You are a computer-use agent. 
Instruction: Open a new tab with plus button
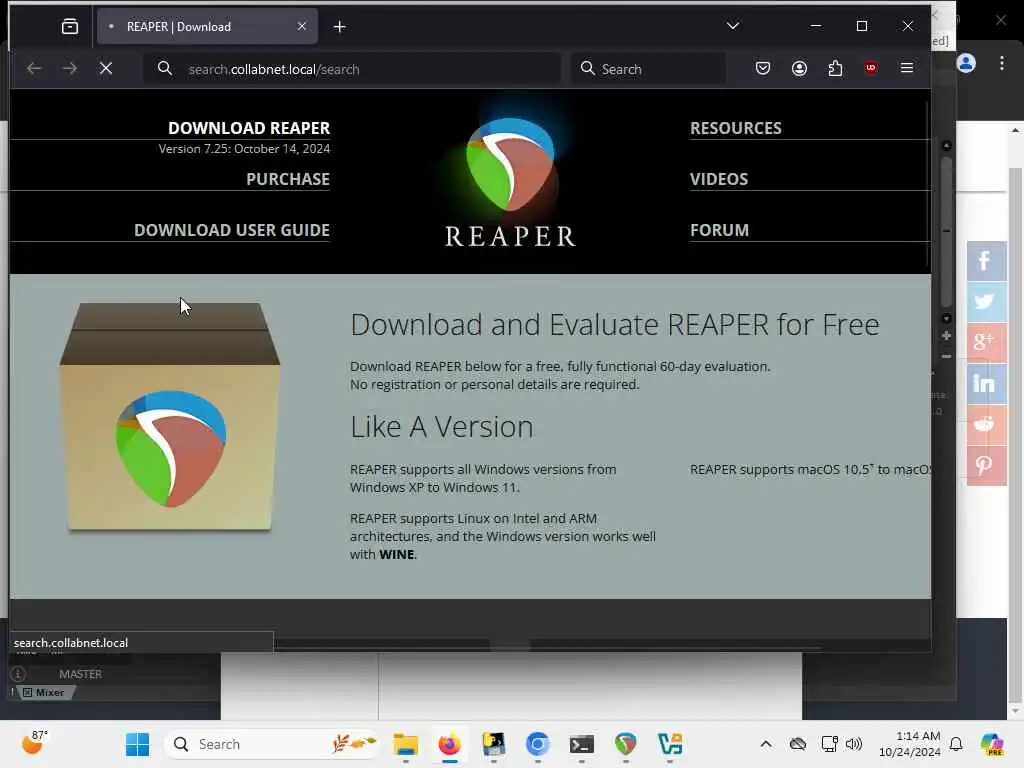(x=340, y=27)
